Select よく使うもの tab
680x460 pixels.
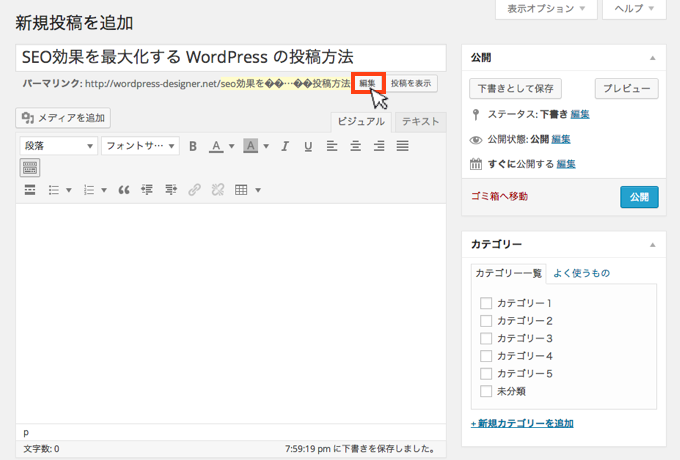click(x=582, y=273)
